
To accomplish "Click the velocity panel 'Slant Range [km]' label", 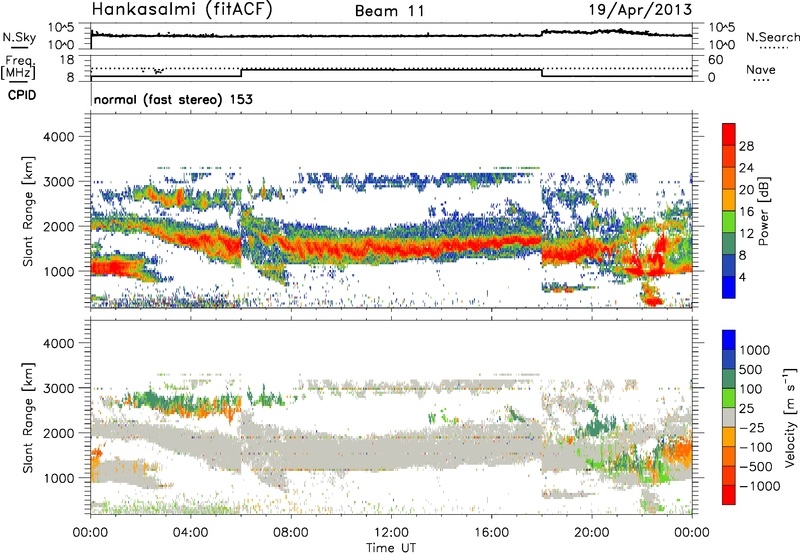I will [x=28, y=417].
